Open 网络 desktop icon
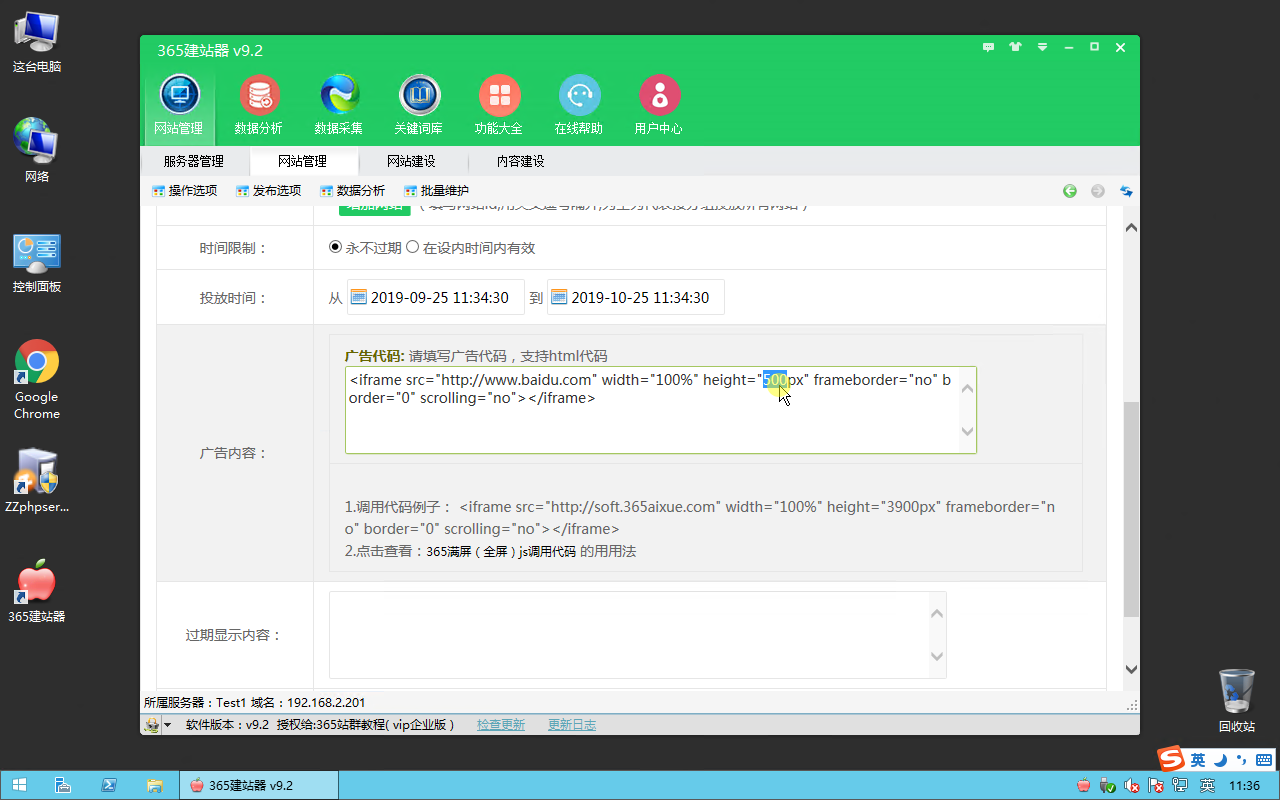1280x800 pixels. pyautogui.click(x=37, y=152)
